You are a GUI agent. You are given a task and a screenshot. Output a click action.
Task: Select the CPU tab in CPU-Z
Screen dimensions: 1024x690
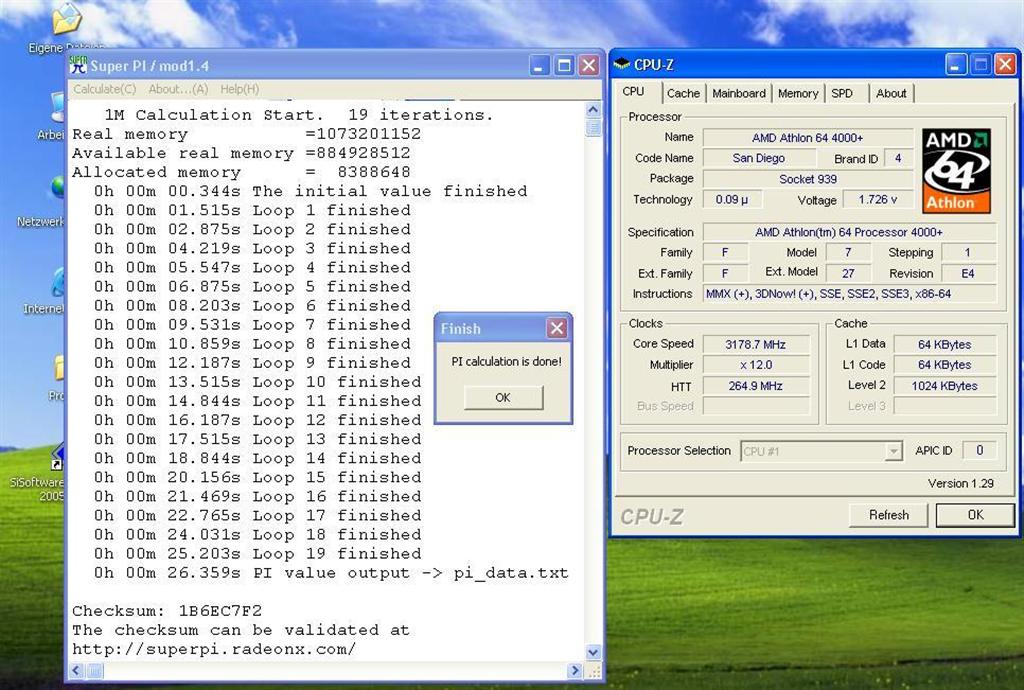point(633,91)
